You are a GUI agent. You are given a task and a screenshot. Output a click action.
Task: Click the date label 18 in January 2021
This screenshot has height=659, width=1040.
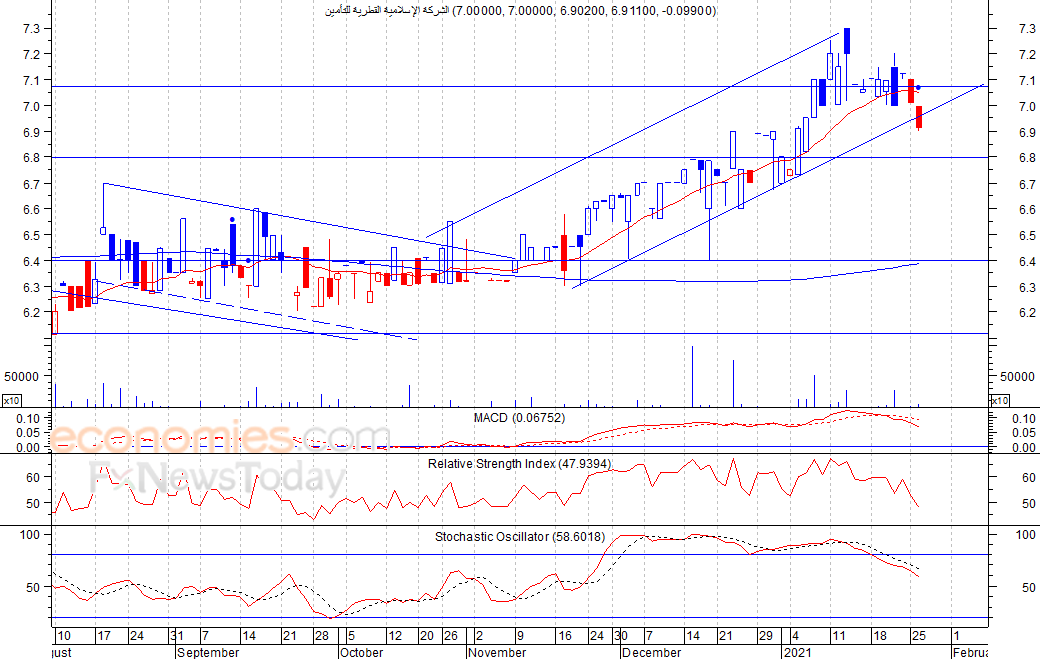pyautogui.click(x=879, y=636)
